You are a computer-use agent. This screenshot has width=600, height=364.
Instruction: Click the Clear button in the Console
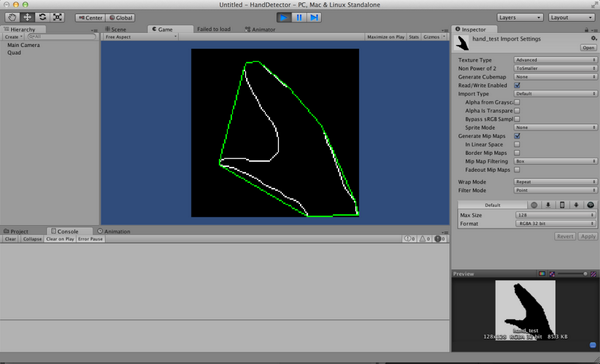[10, 239]
